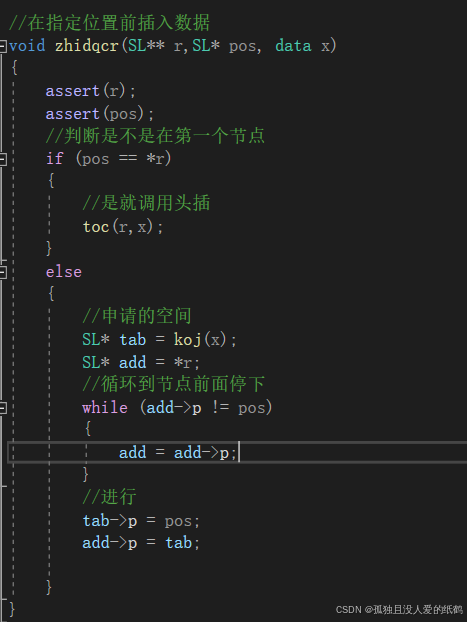Click the koj(x) function call
The height and width of the screenshot is (622, 467).
click(x=200, y=340)
